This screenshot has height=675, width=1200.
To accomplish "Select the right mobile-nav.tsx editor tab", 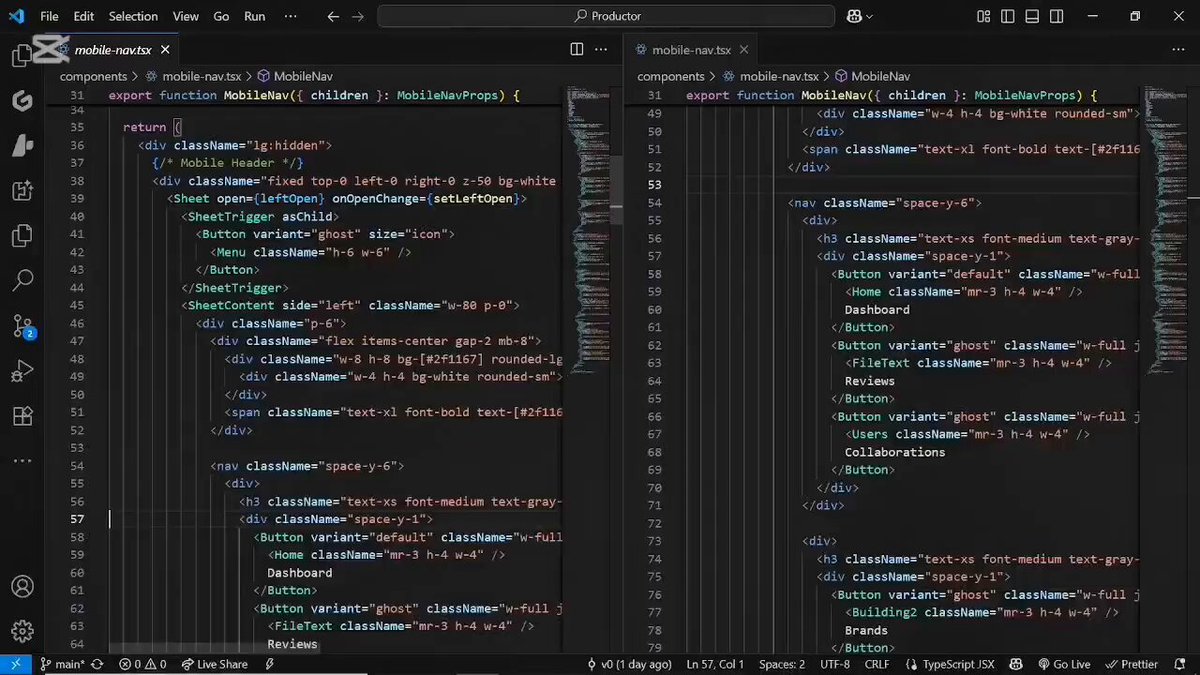I will pos(692,49).
